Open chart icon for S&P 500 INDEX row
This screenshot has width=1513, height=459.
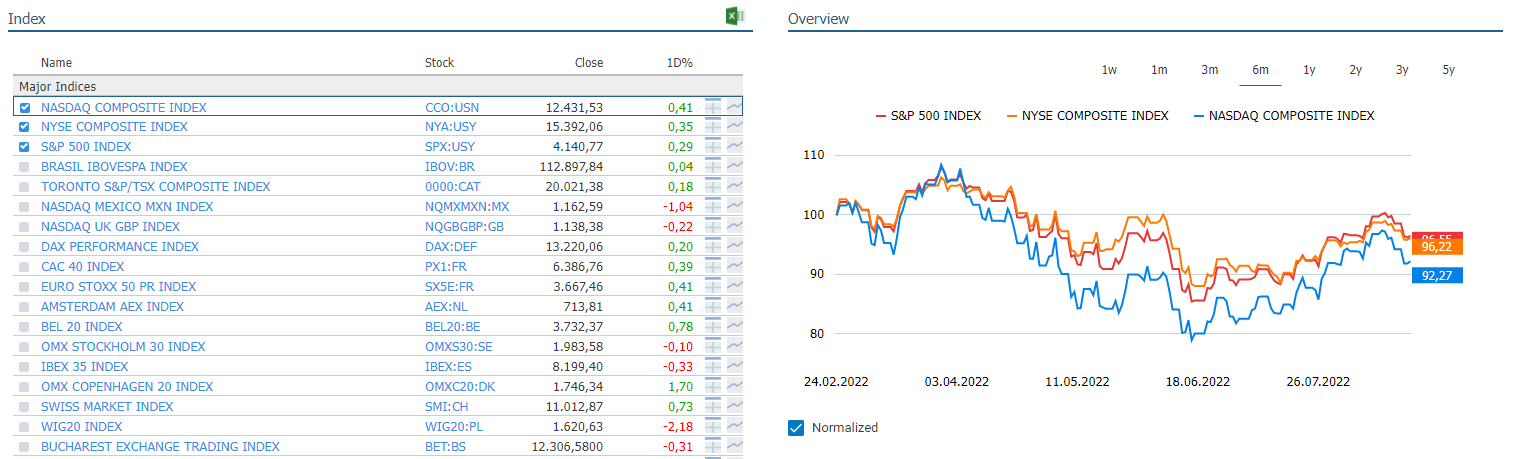pos(735,146)
